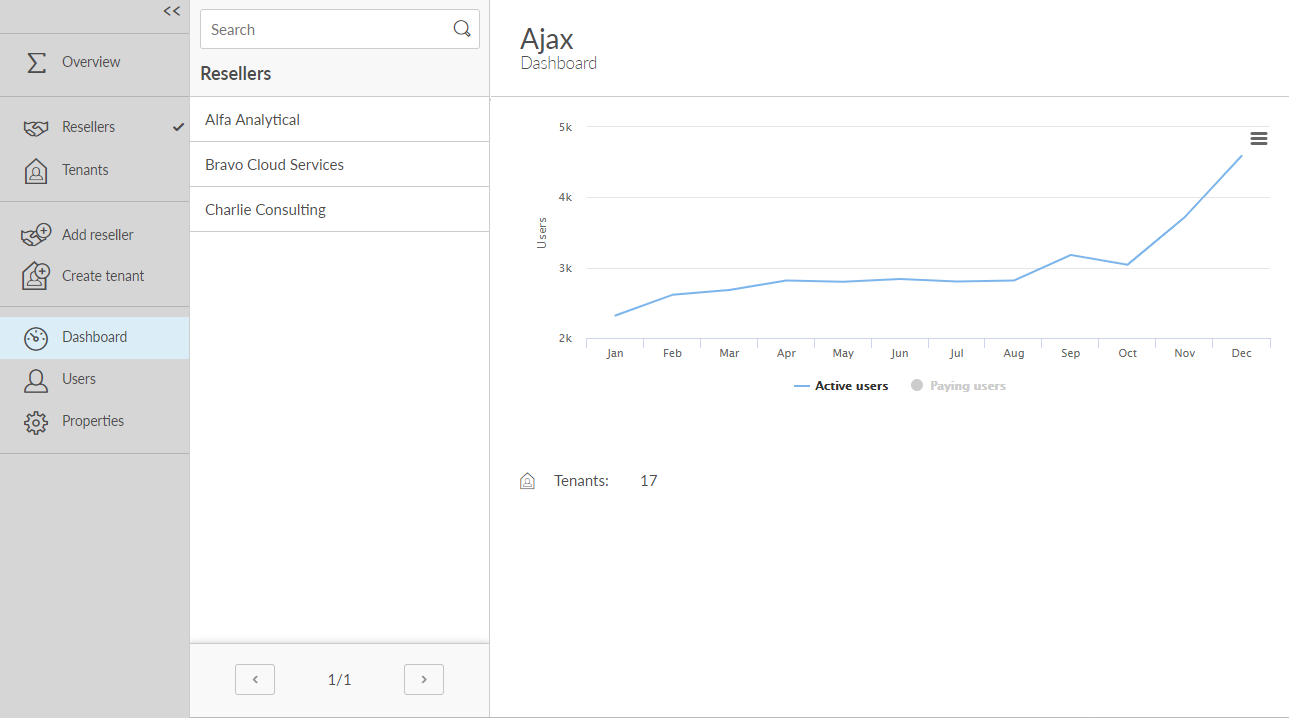Screen dimensions: 1289x718
Task: Click the Dashboard gauge icon
Action: coord(36,338)
